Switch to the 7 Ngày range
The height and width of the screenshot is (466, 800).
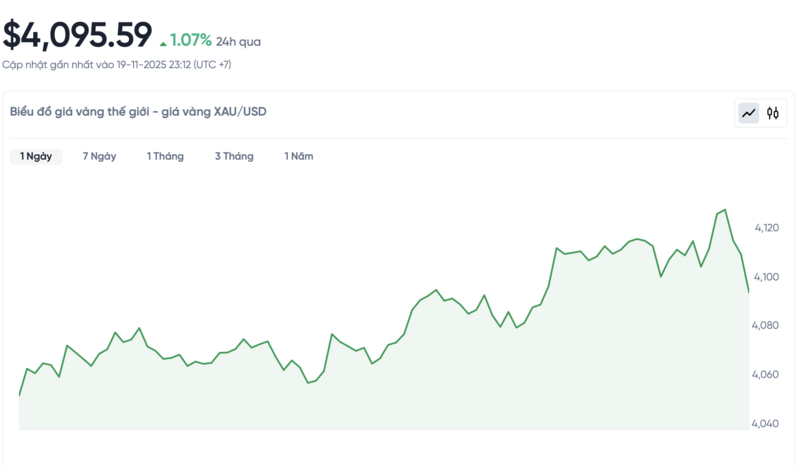[x=99, y=157]
